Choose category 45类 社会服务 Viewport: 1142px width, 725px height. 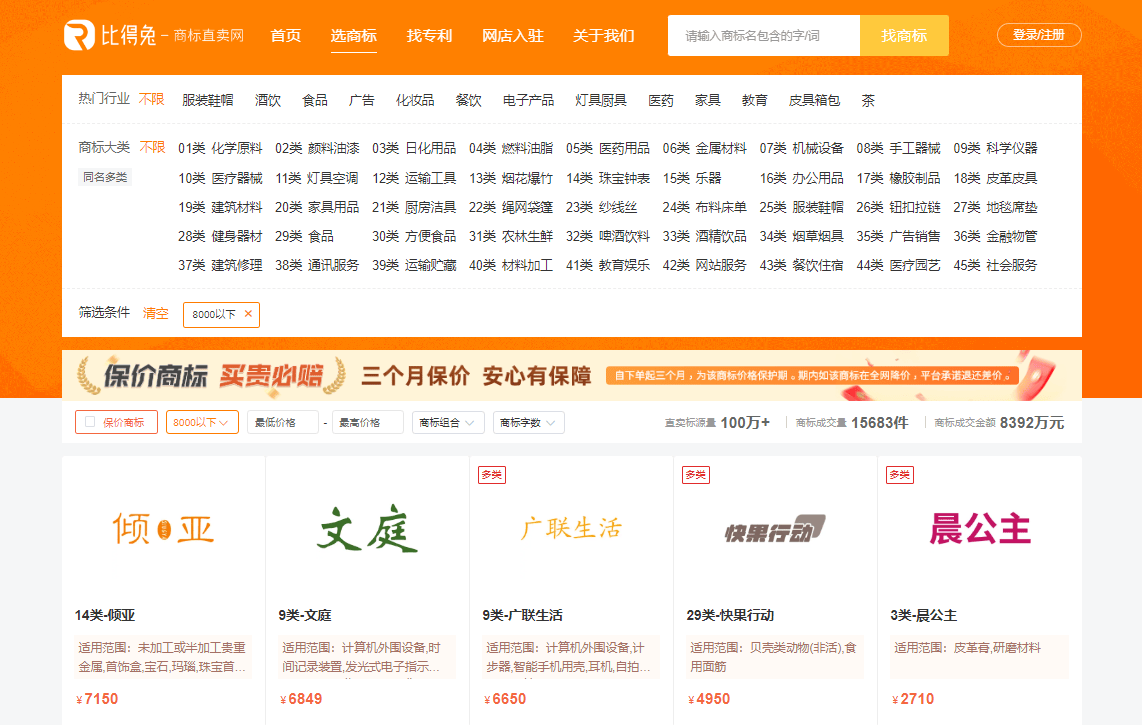[995, 266]
